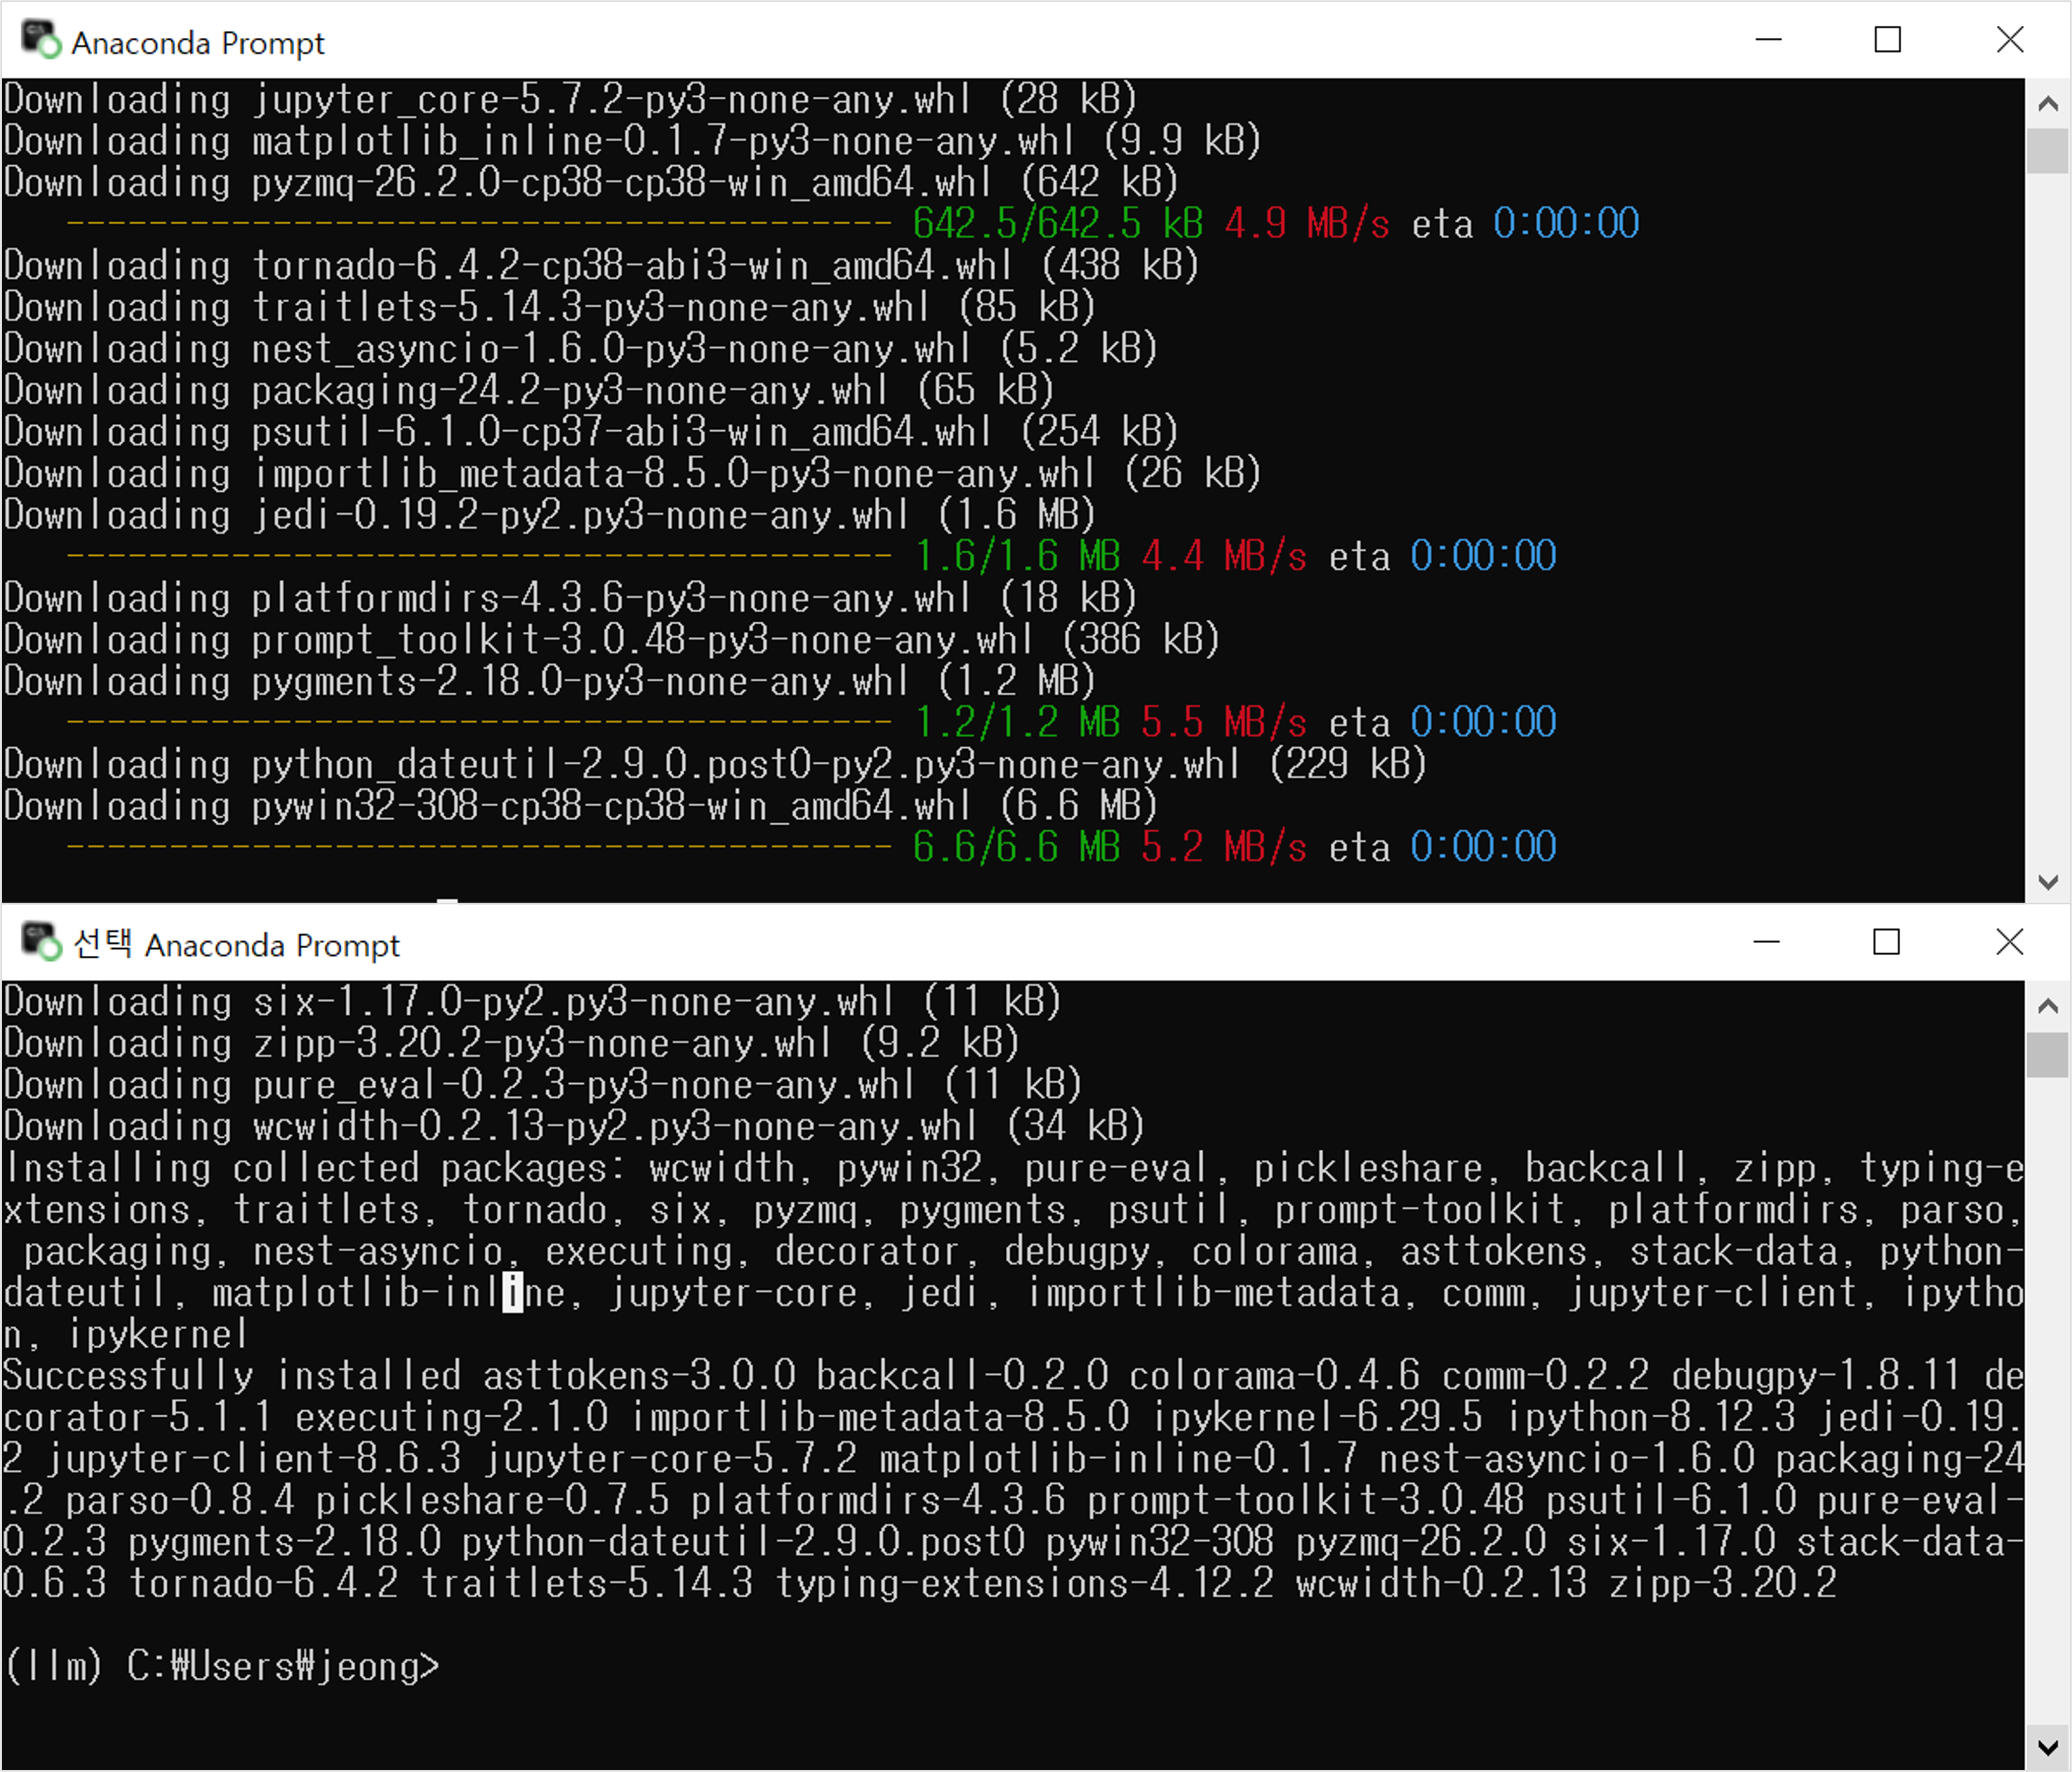Click the (llm) C:\Users\jeong> prompt line
Image resolution: width=2072 pixels, height=1772 pixels.
tap(222, 1666)
